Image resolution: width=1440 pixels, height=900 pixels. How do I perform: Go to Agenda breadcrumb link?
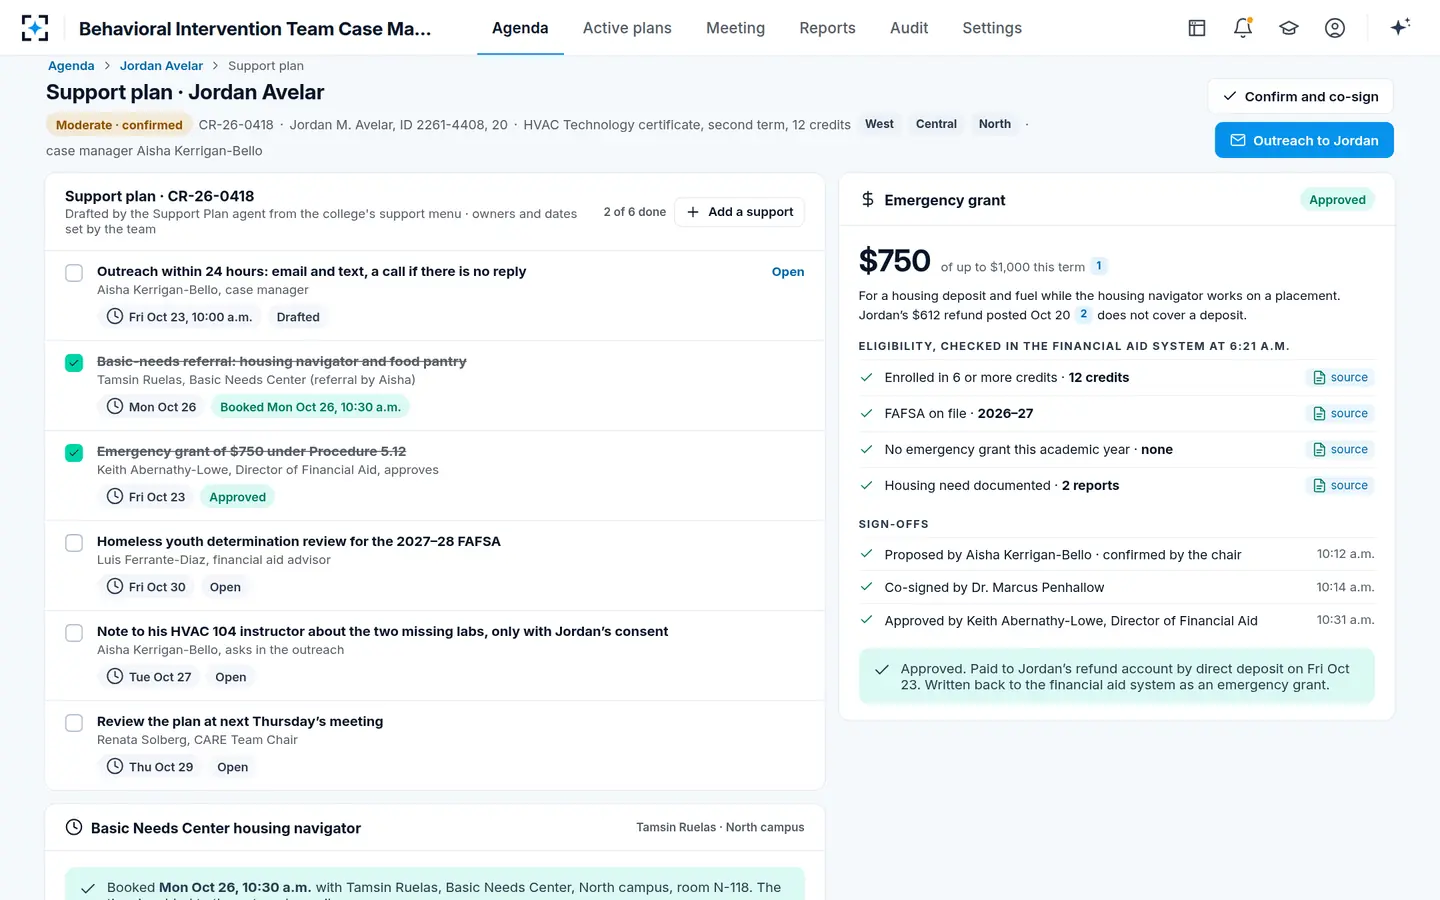tap(71, 66)
